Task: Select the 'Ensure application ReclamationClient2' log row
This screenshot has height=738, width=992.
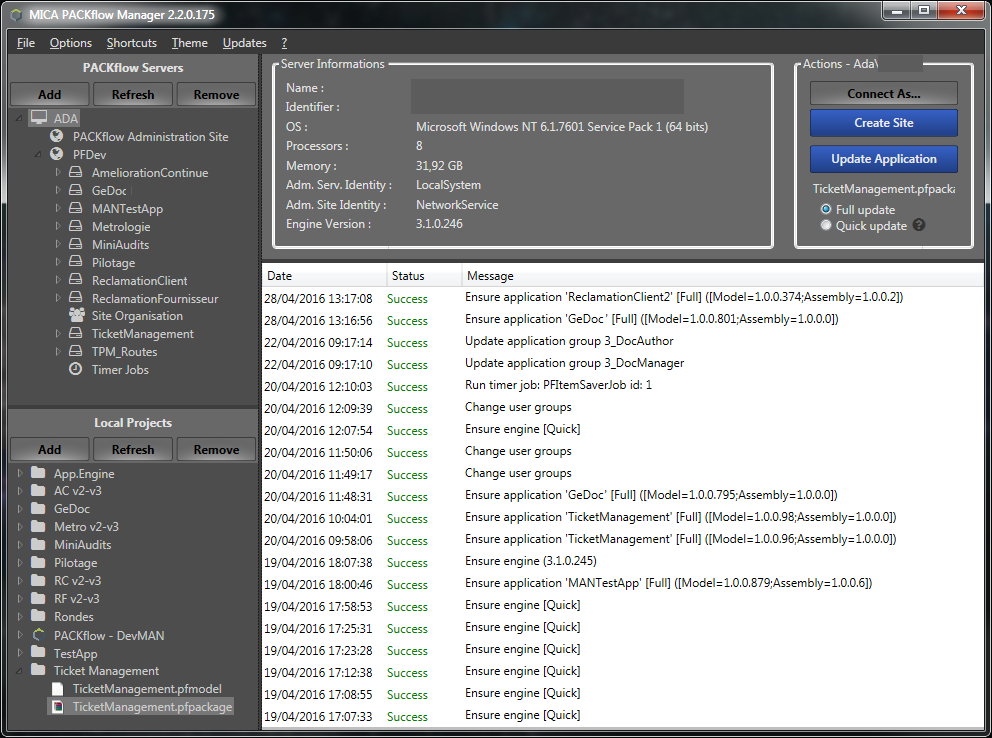Action: point(623,298)
